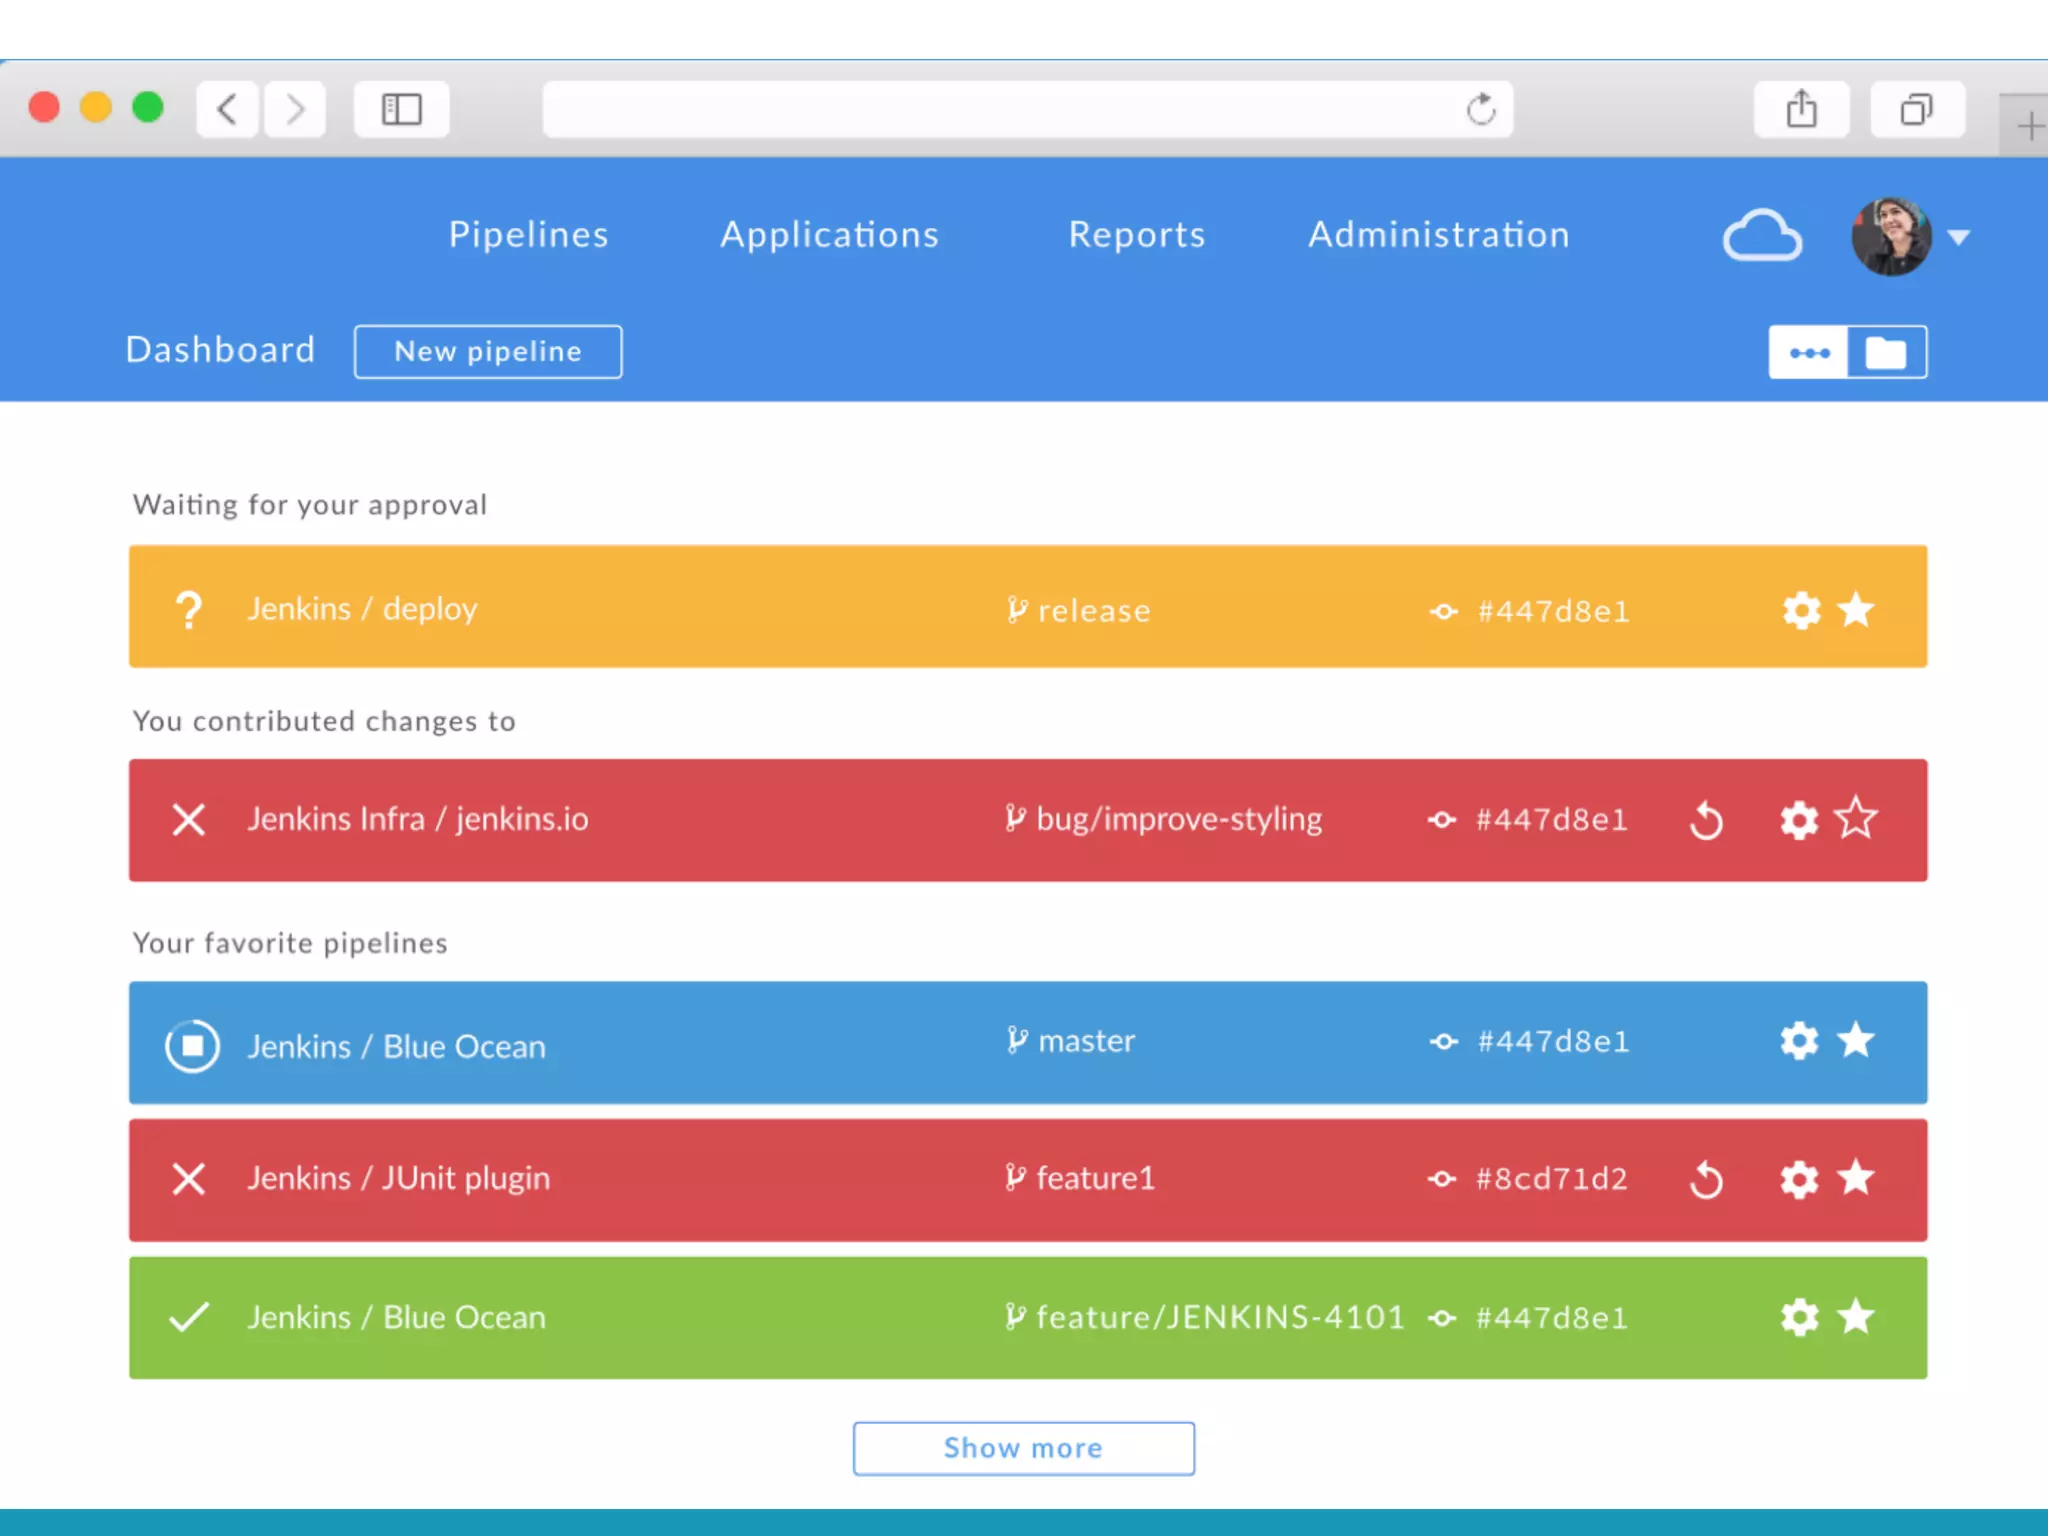Switch to folder view toggle
This screenshot has width=2048, height=1536.
[x=1886, y=352]
